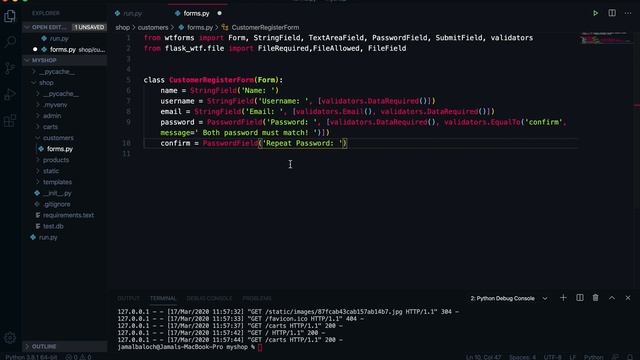Expand the static folder
The image size is (640, 360).
tap(51, 171)
